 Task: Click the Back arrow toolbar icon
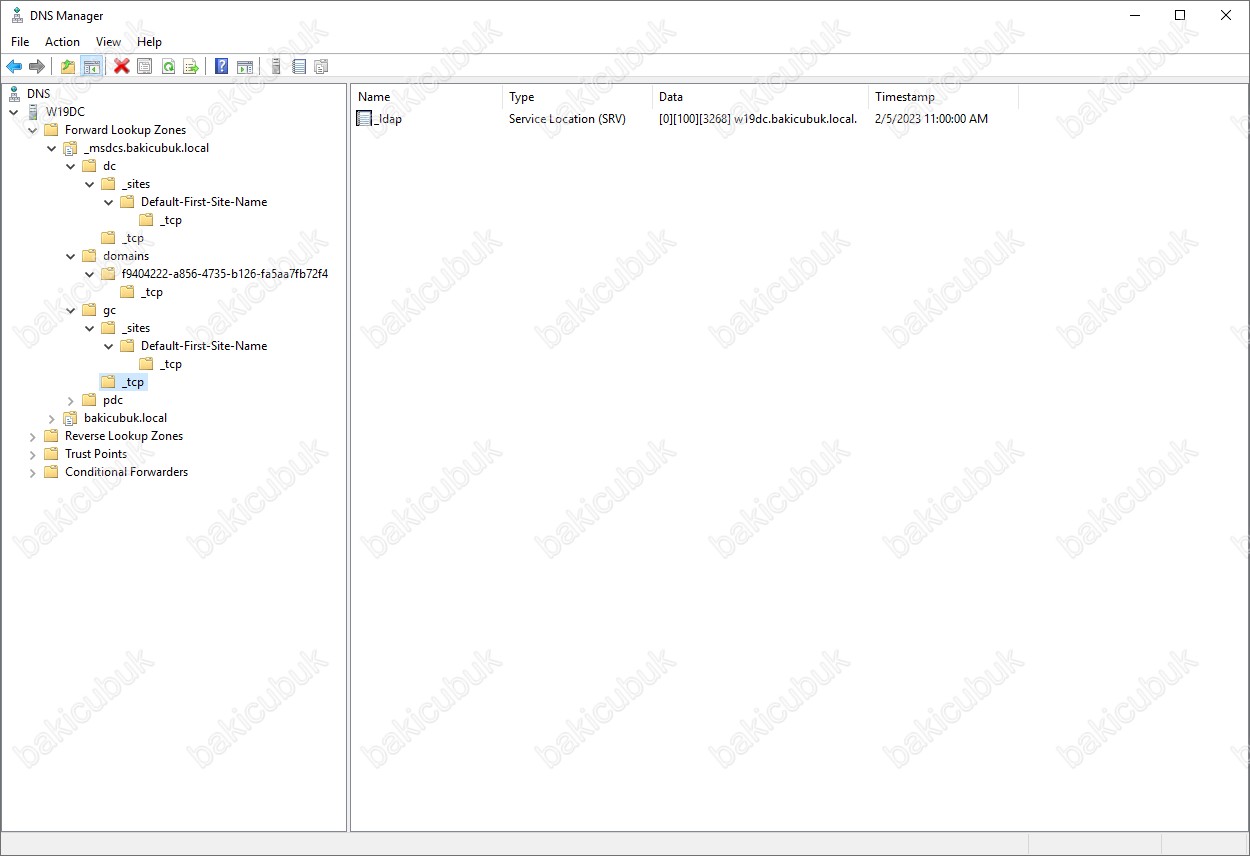click(14, 67)
